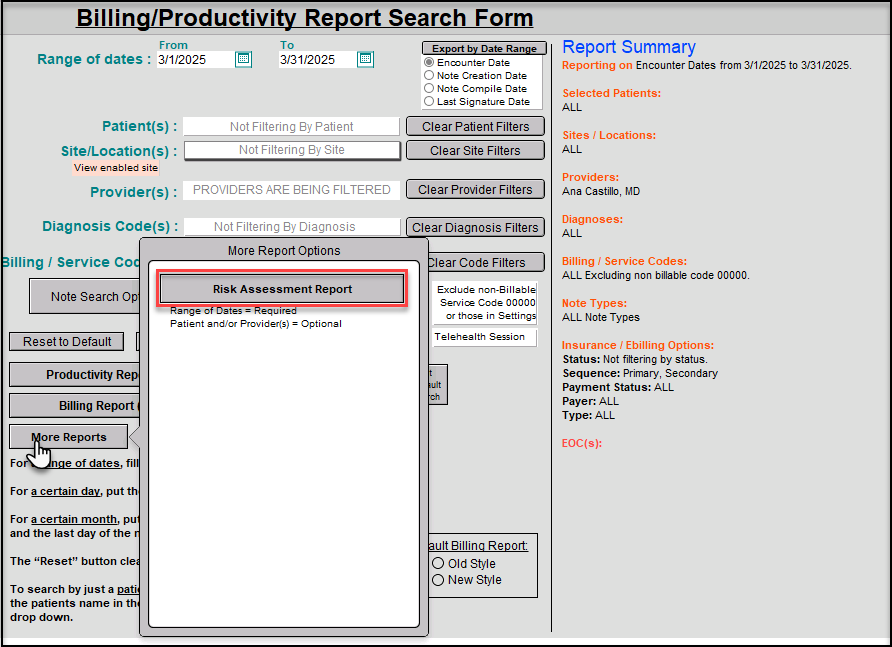Select the Note Creation Date option
Image resolution: width=892 pixels, height=647 pixels.
pyautogui.click(x=431, y=75)
